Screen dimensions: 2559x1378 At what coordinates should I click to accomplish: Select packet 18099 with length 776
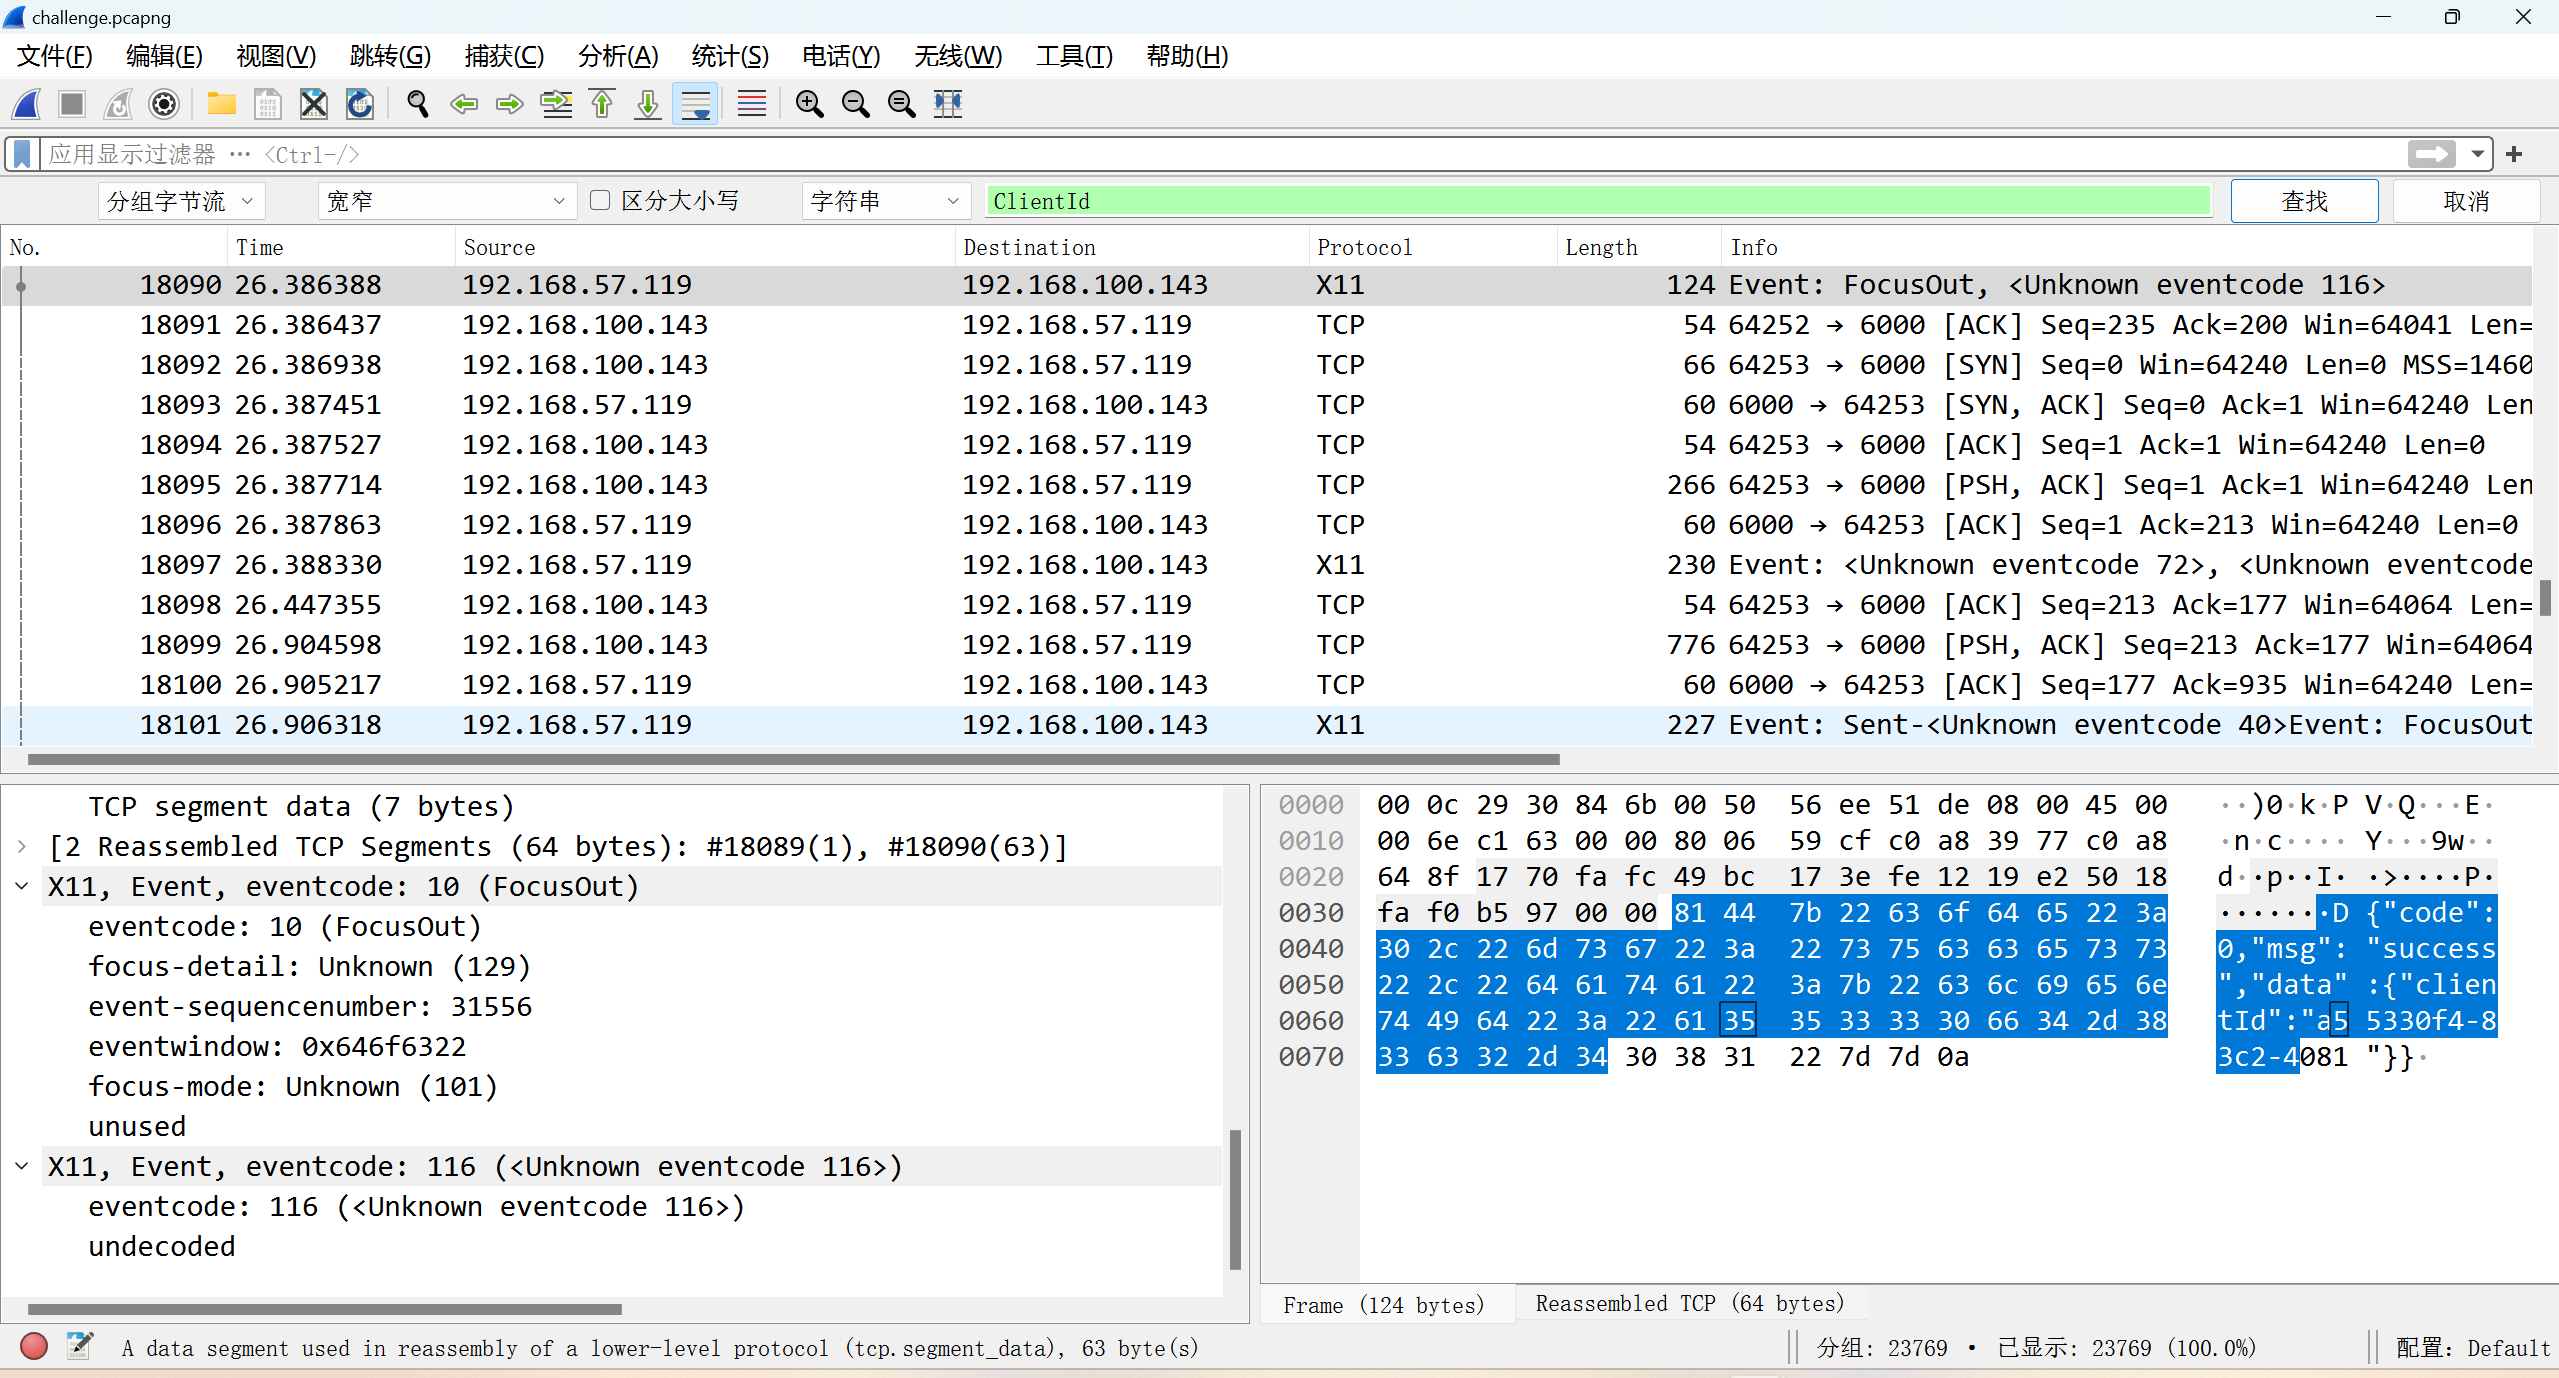click(1267, 645)
